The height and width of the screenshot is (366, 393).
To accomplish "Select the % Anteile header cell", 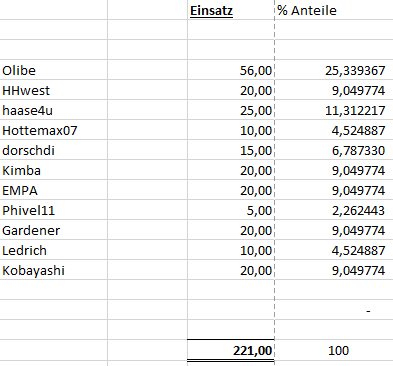I will 334,10.
